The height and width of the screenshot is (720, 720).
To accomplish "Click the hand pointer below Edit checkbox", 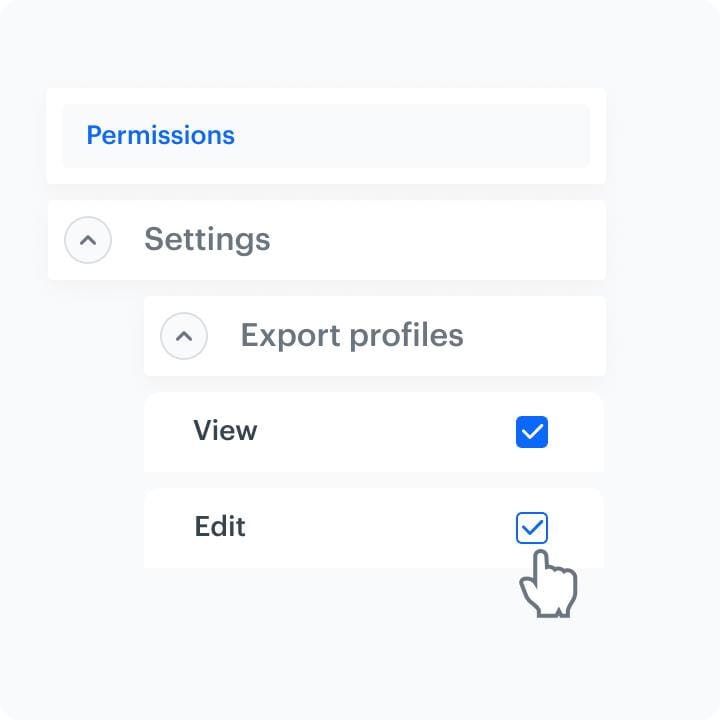I will (x=546, y=585).
